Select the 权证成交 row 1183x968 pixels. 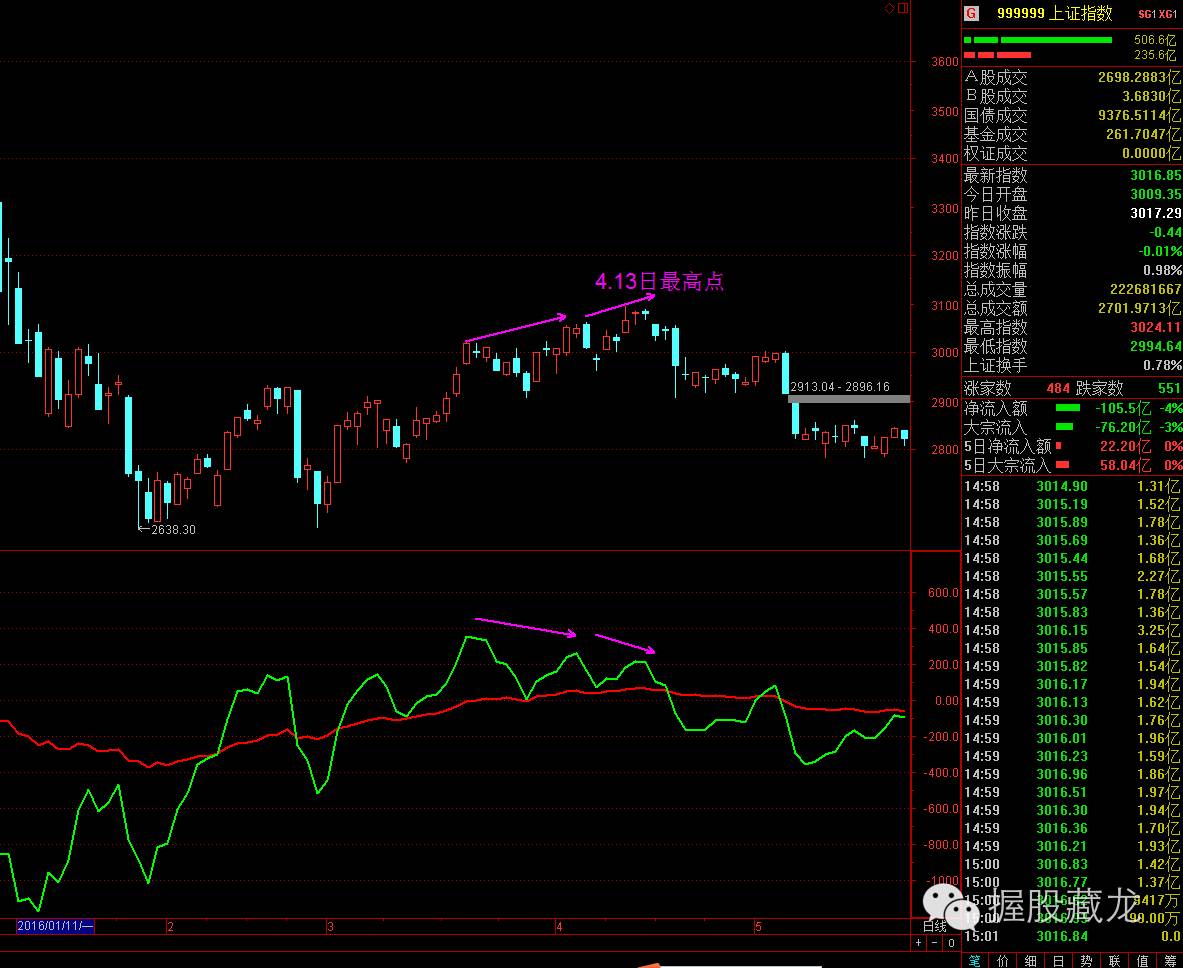point(1072,153)
